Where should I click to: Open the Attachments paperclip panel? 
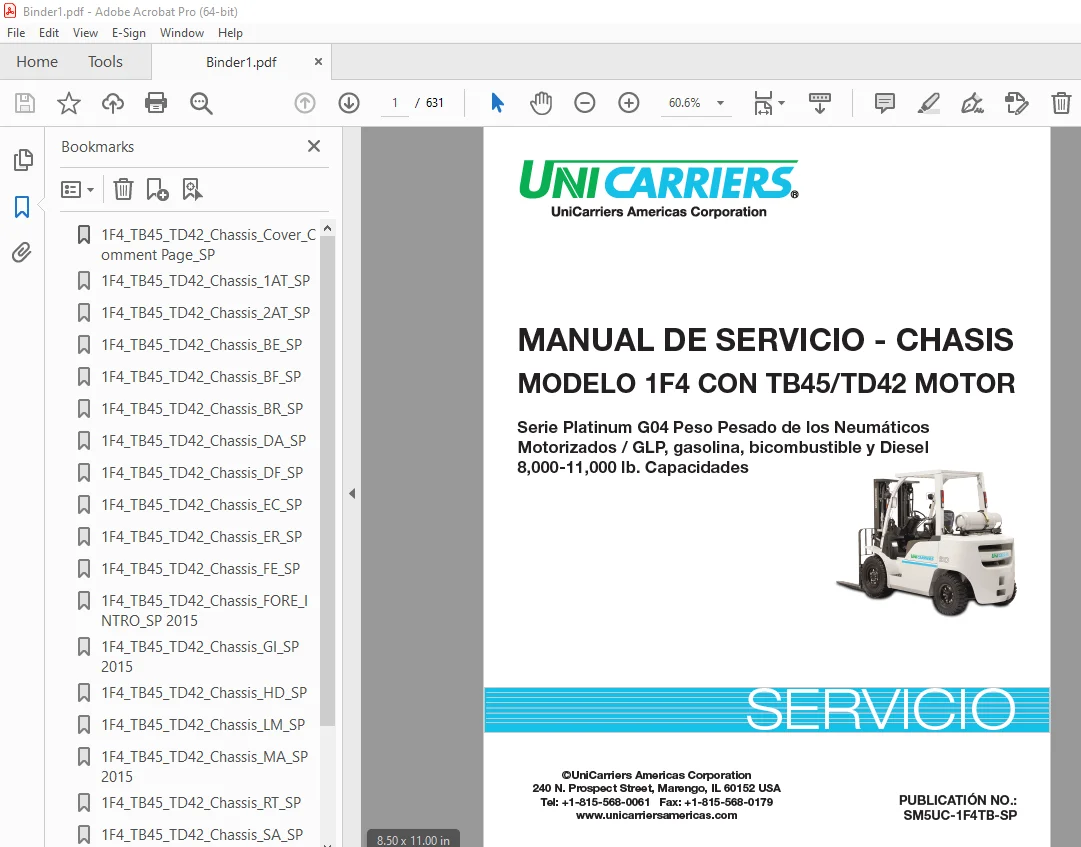[x=22, y=253]
